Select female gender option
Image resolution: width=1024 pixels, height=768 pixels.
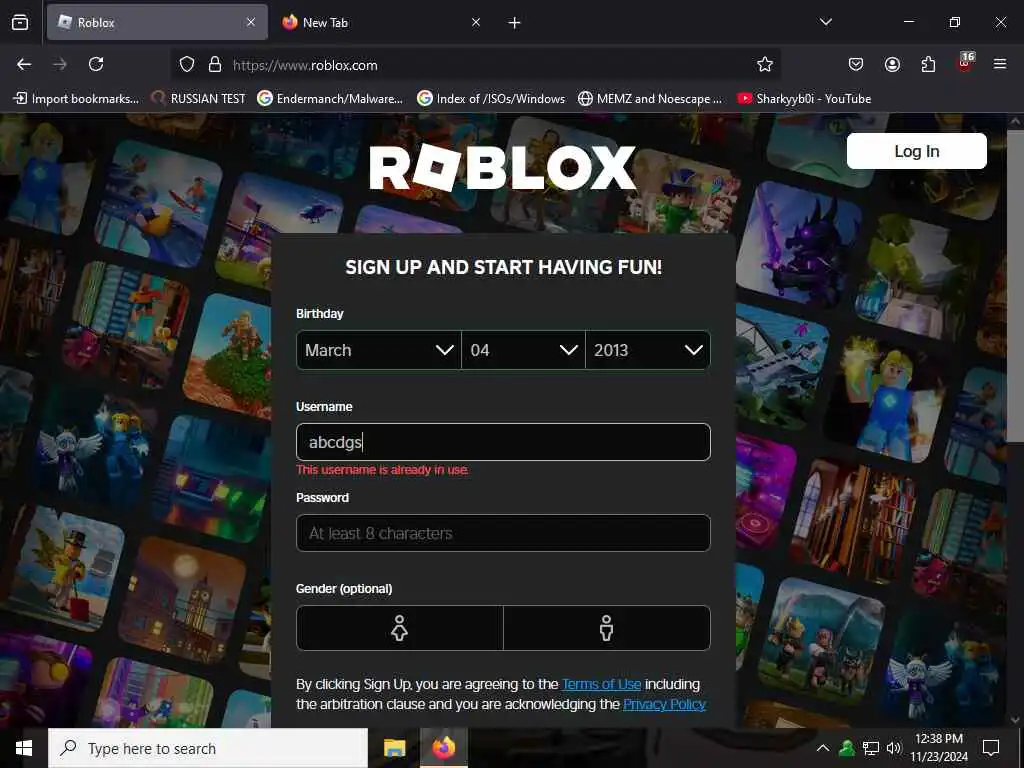400,628
